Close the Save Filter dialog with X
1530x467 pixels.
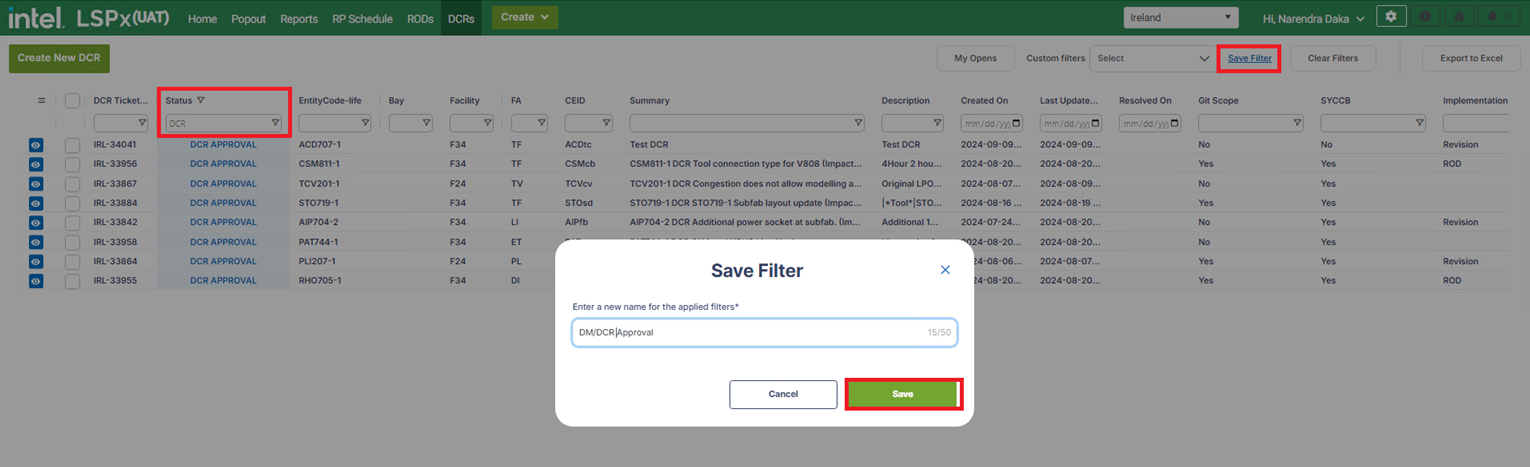point(945,270)
